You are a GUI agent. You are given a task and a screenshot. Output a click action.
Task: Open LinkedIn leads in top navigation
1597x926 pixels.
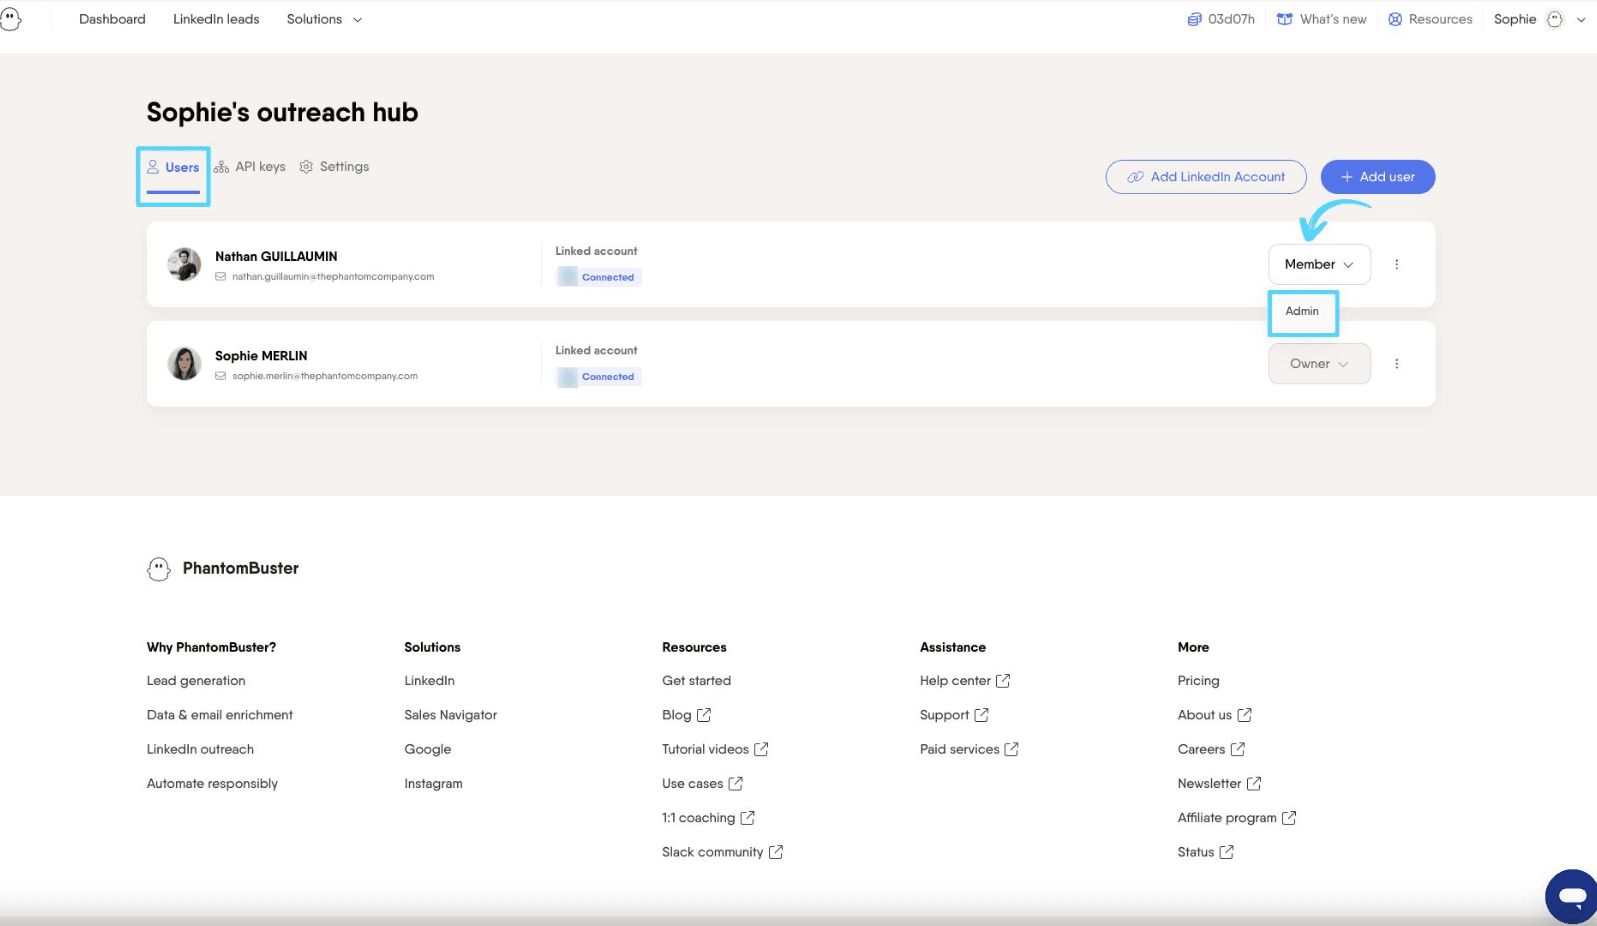coord(216,19)
